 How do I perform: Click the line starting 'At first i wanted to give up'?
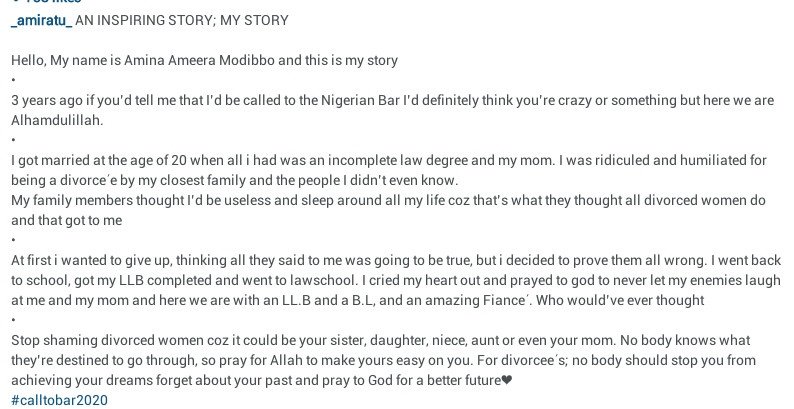tap(396, 261)
